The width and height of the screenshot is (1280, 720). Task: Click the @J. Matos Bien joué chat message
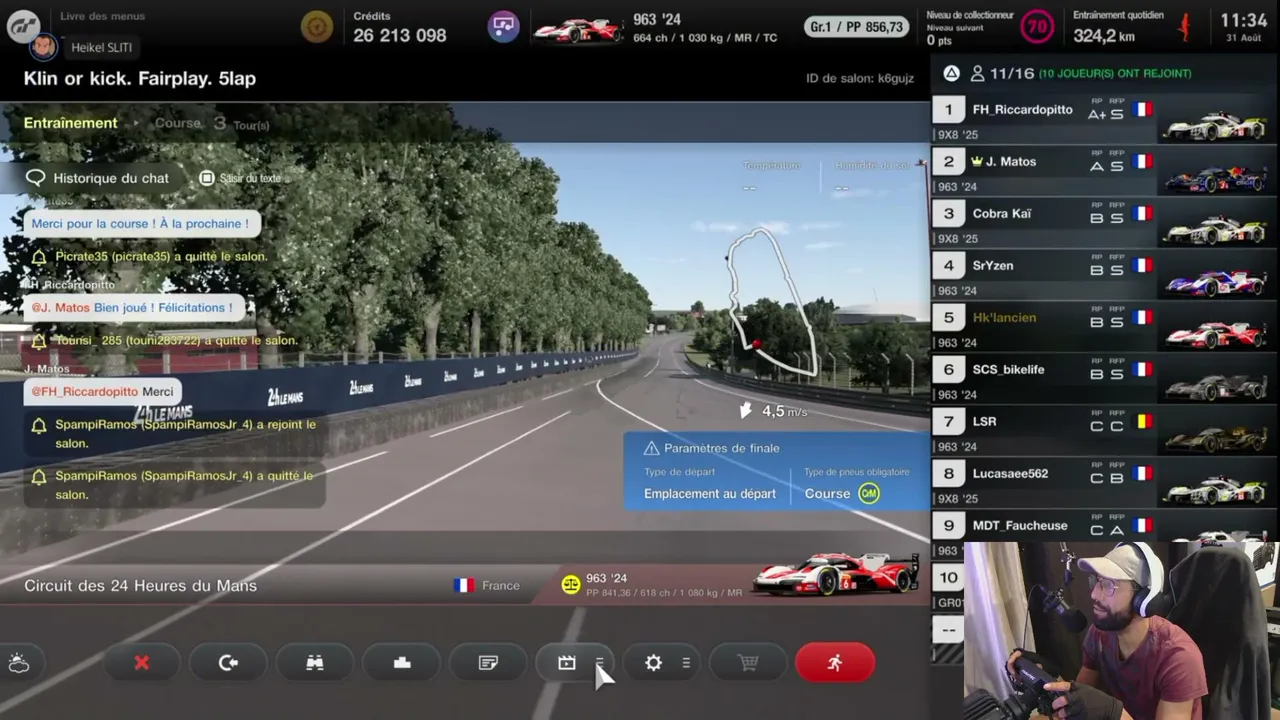point(132,308)
